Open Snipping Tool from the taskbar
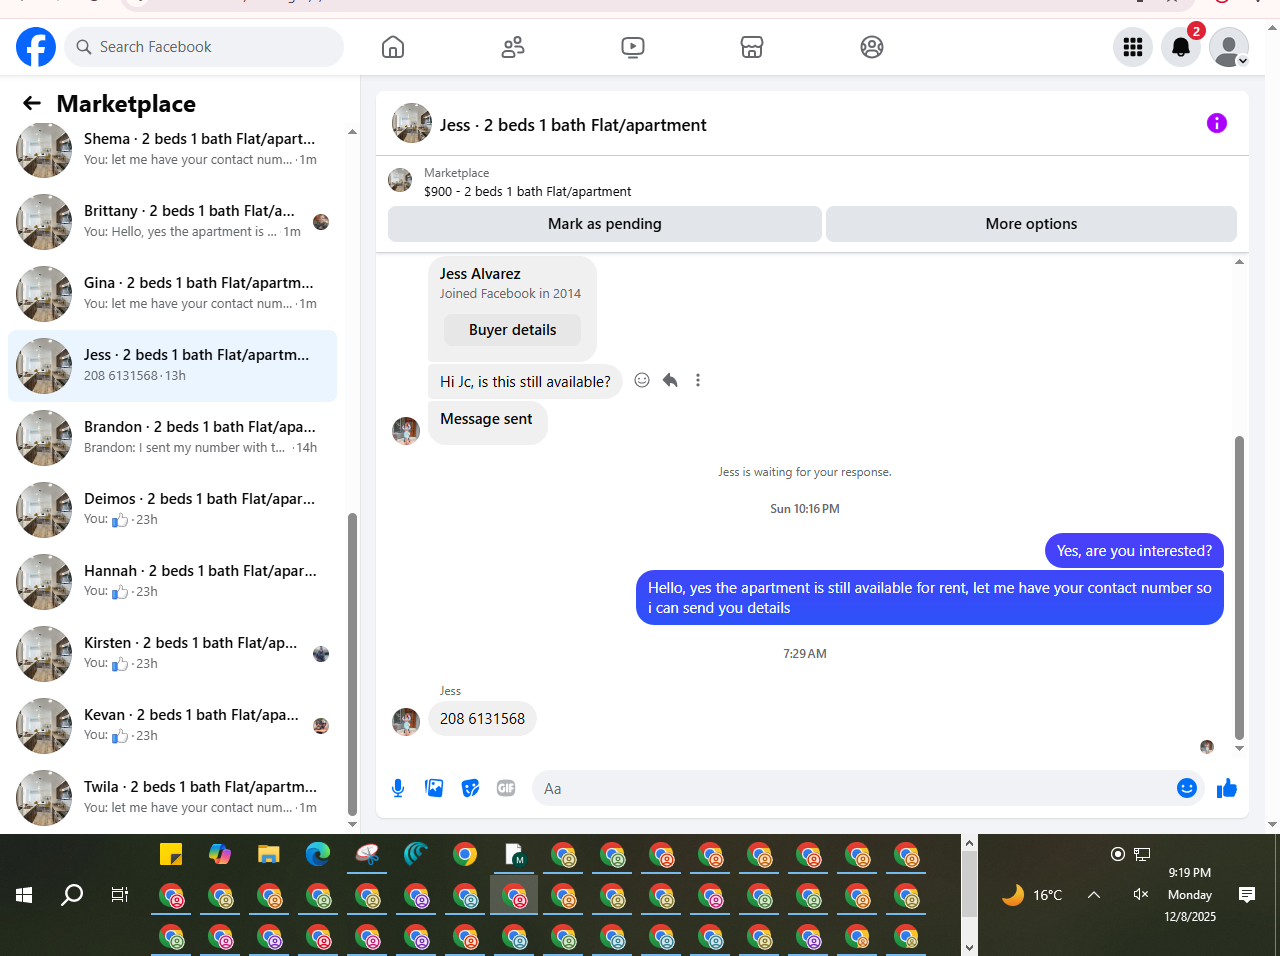Screen dimensions: 1280x956 pos(367,854)
